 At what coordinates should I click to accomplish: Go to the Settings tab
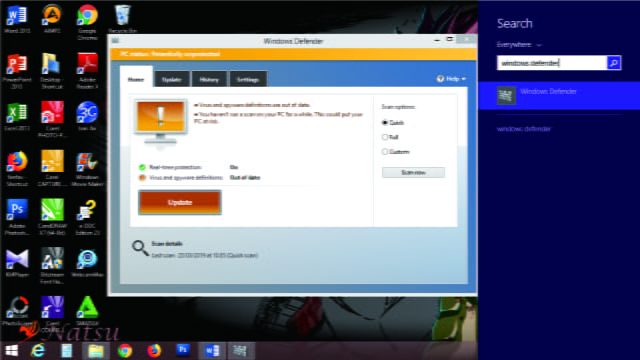click(248, 79)
